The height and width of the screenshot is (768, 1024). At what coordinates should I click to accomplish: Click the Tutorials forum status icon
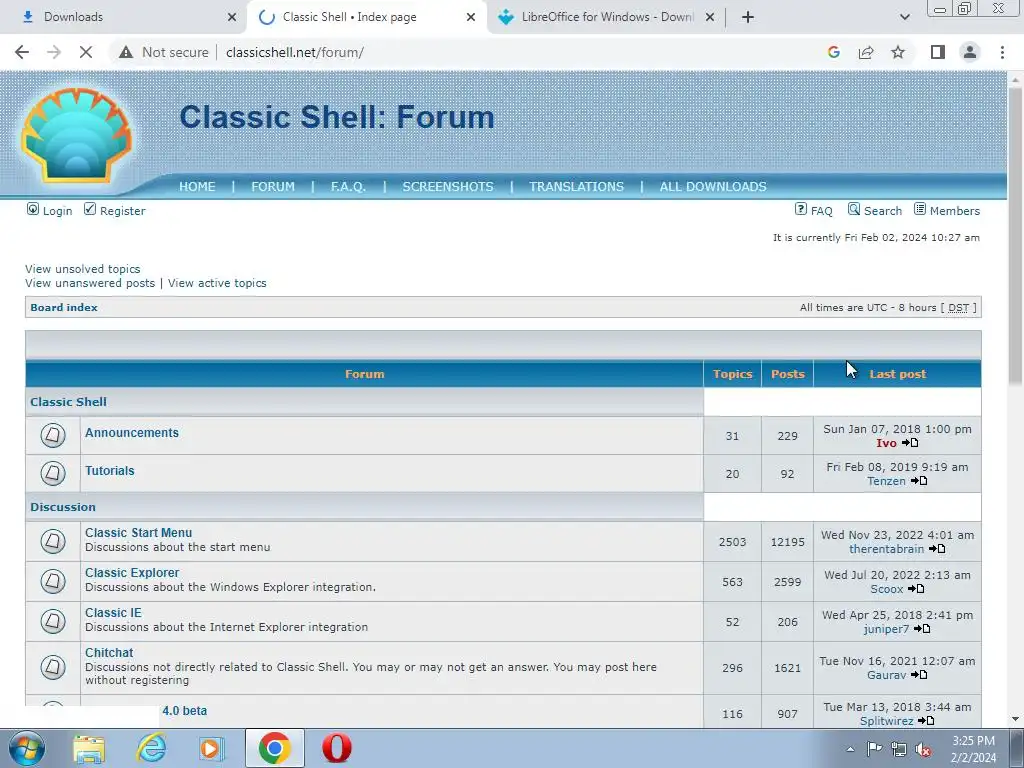(53, 473)
